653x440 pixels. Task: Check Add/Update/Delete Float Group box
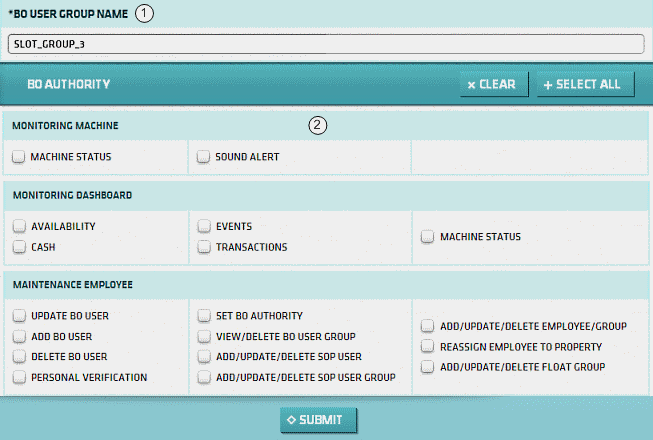tap(427, 367)
